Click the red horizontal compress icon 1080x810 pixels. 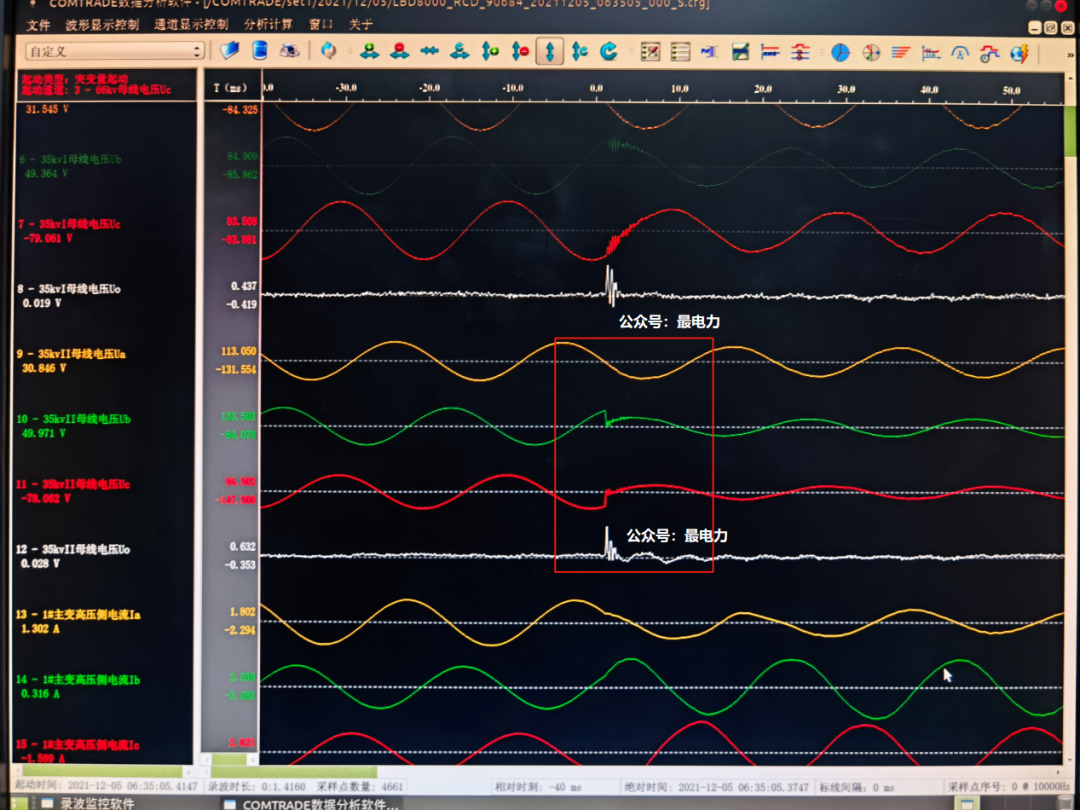click(x=399, y=51)
